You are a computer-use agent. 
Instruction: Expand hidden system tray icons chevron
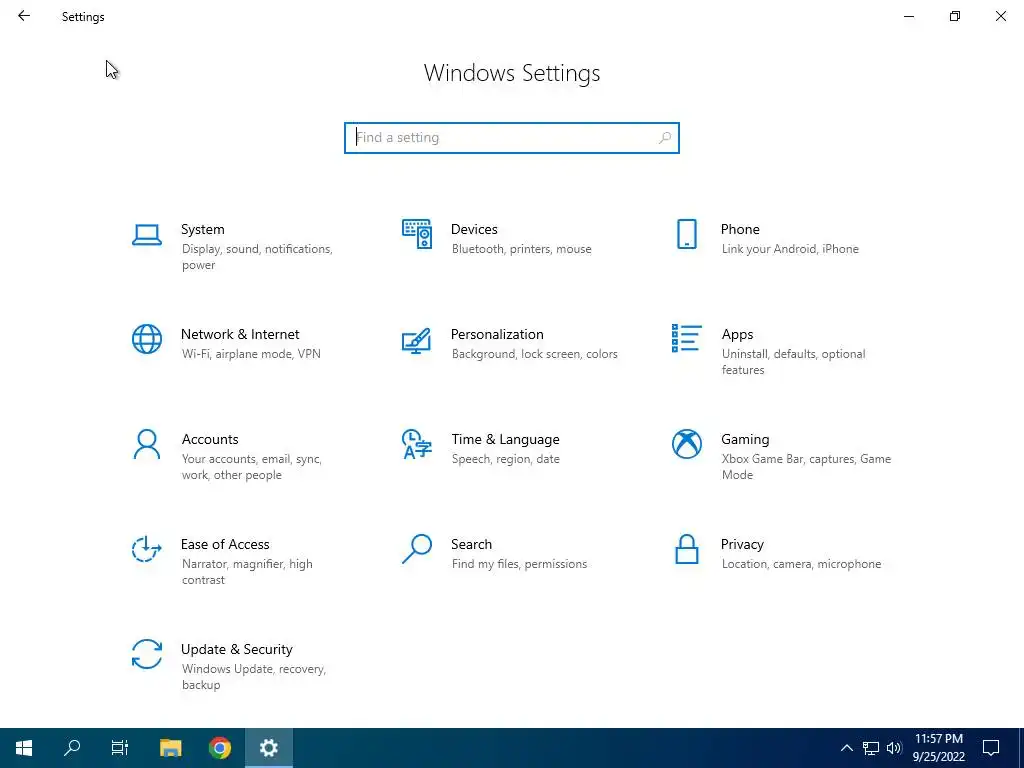click(x=846, y=748)
